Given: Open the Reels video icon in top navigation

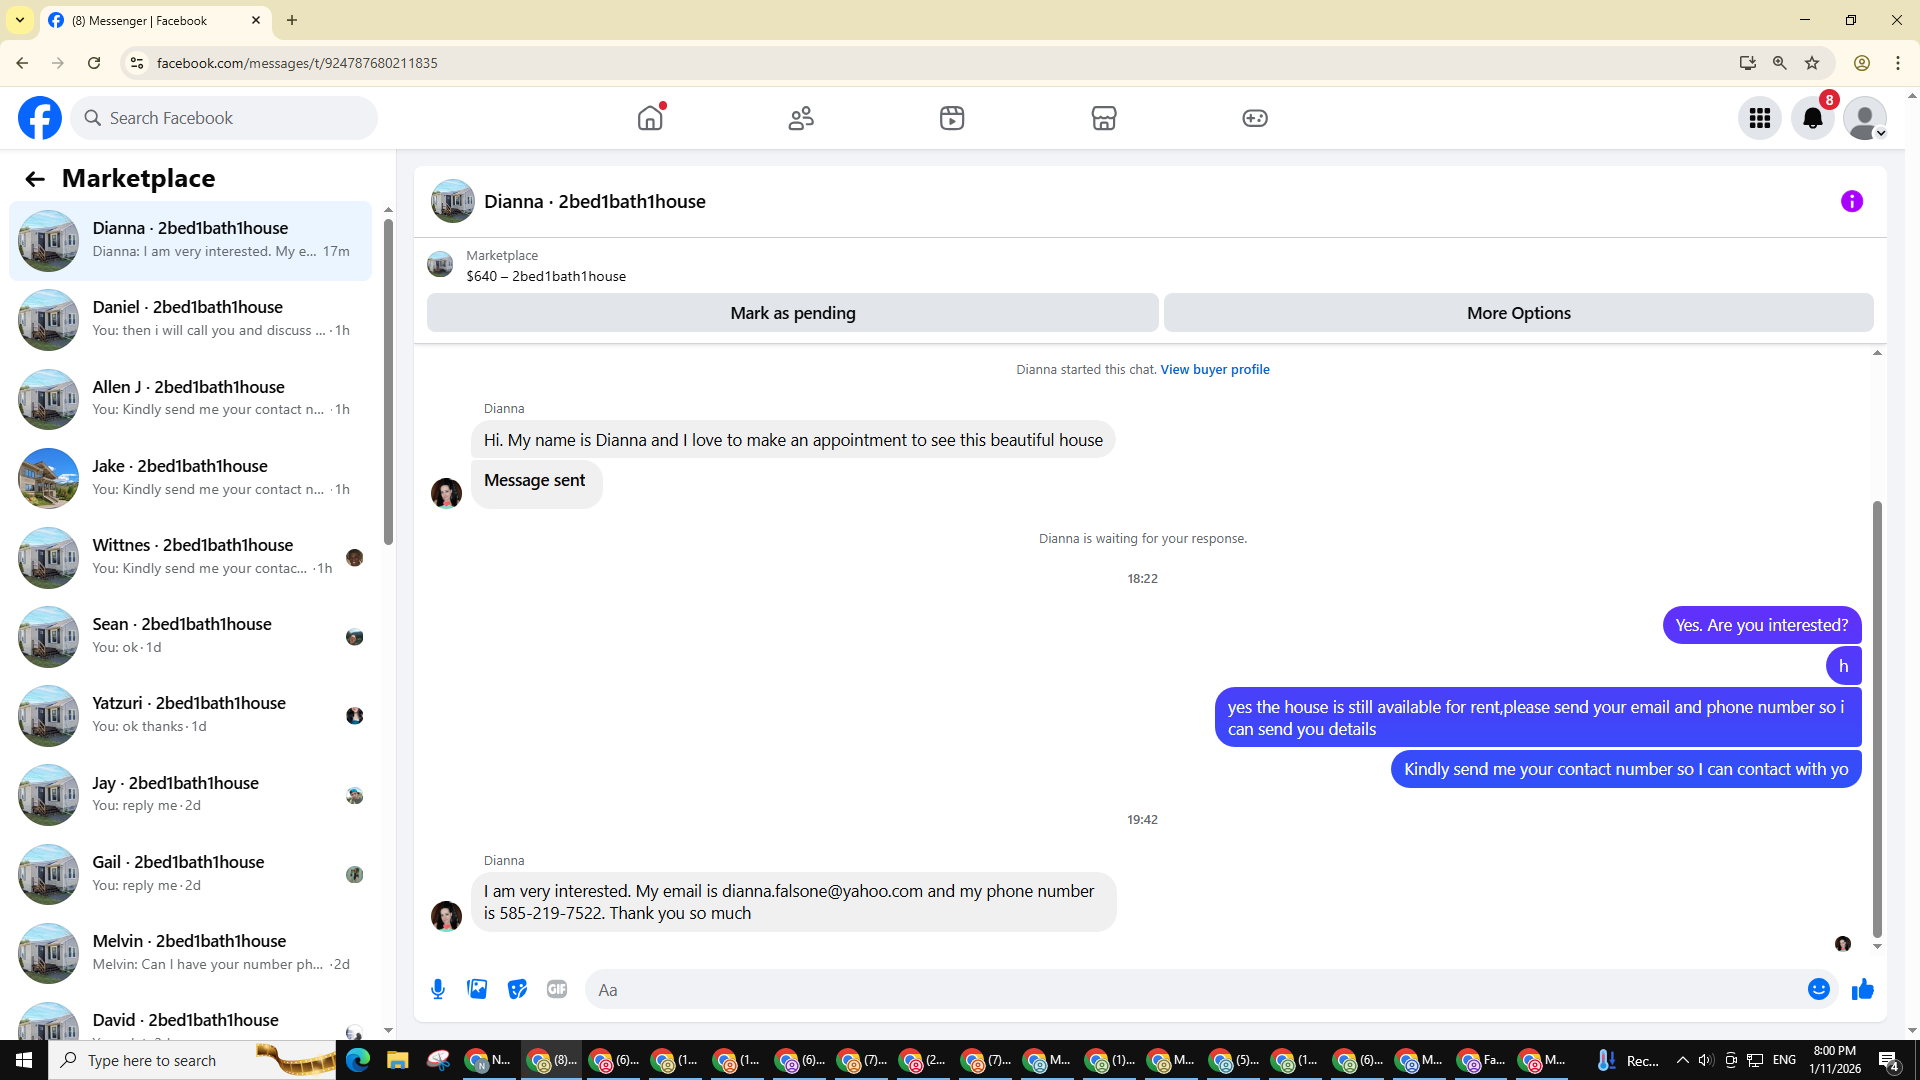Looking at the screenshot, I should (952, 118).
